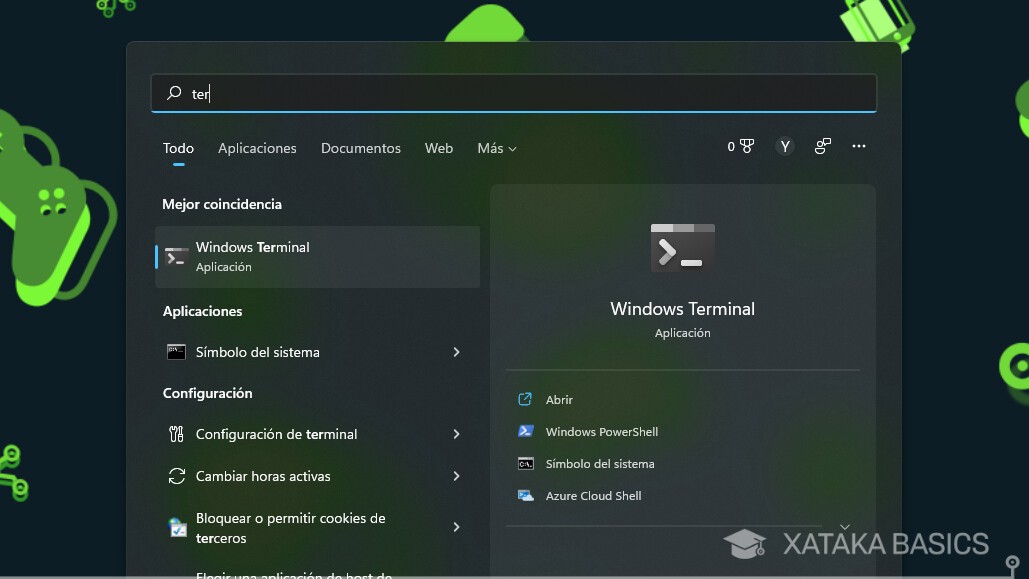The width and height of the screenshot is (1029, 579).
Task: Switch to the Web search tab
Action: point(438,148)
